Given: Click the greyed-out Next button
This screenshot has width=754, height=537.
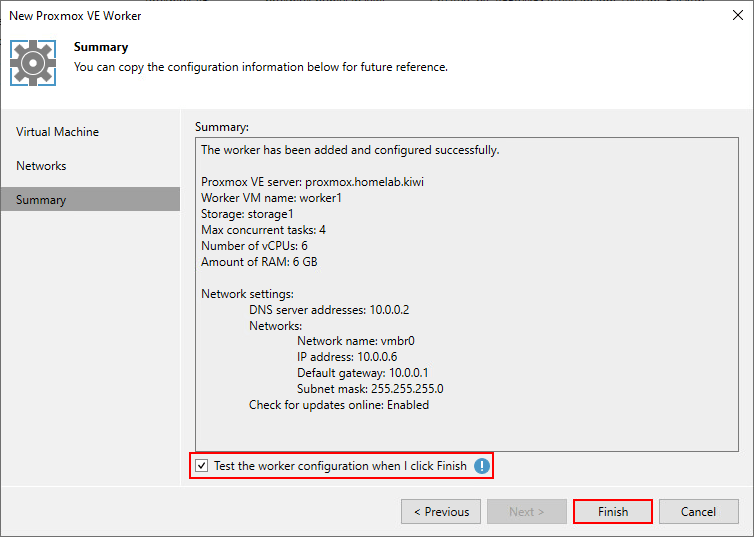Looking at the screenshot, I should coord(526,512).
